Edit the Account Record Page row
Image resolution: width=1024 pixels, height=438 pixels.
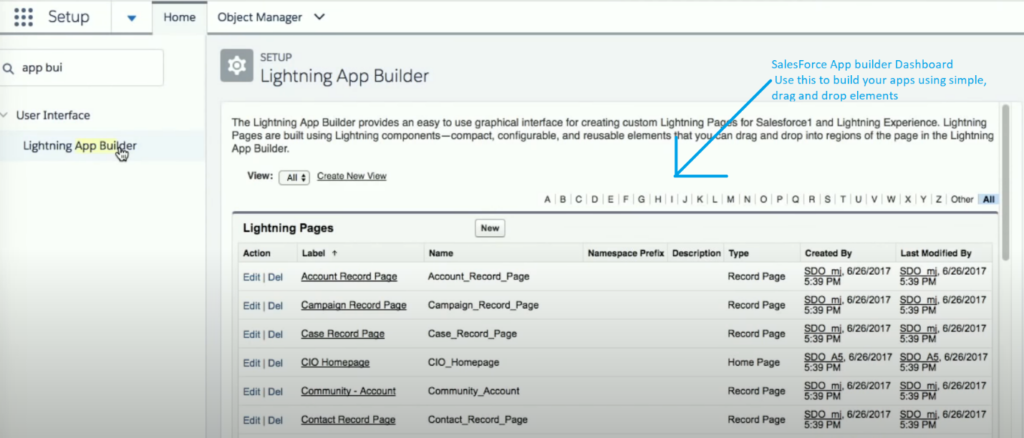251,277
